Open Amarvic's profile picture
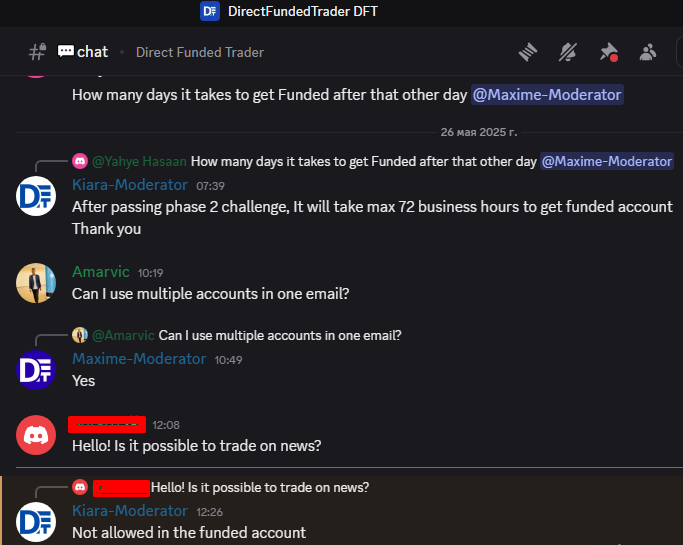Viewport: 683px width, 545px height. pyautogui.click(x=36, y=283)
